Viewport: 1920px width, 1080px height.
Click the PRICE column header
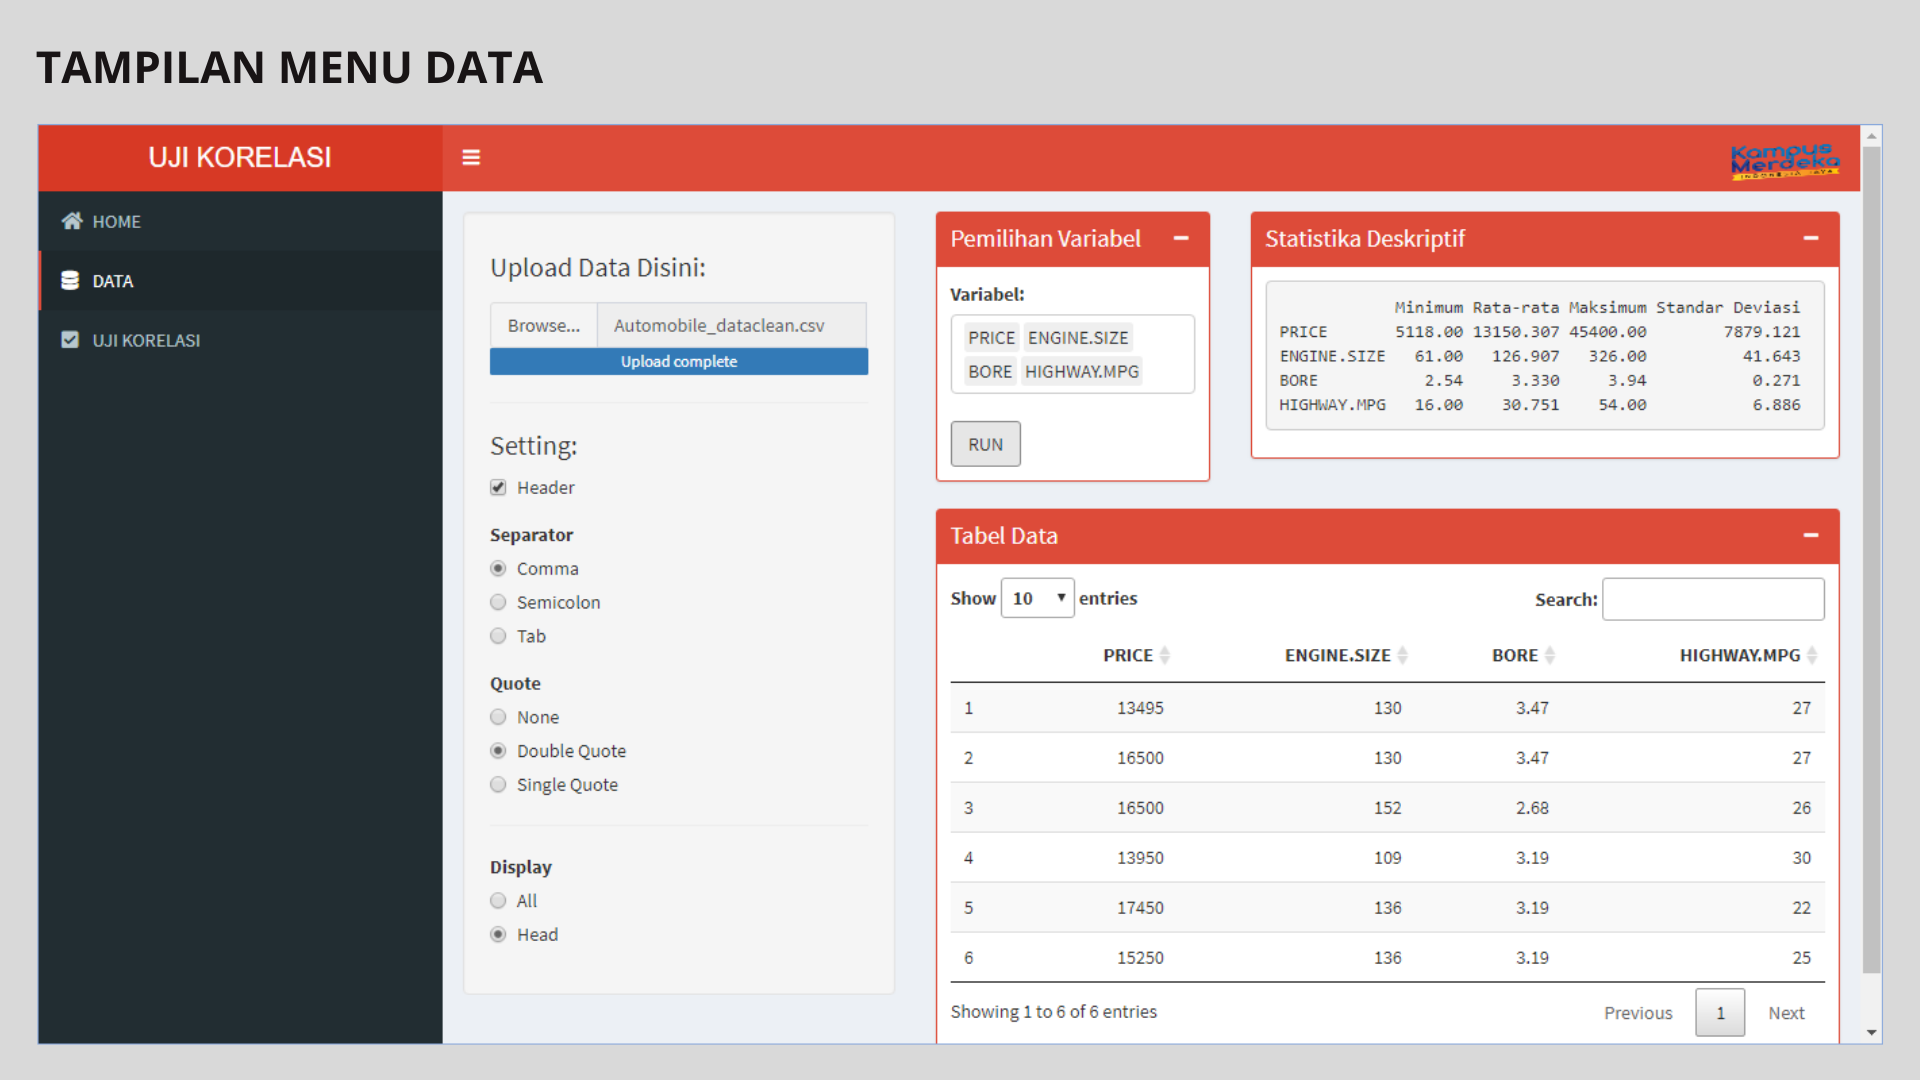click(1128, 656)
